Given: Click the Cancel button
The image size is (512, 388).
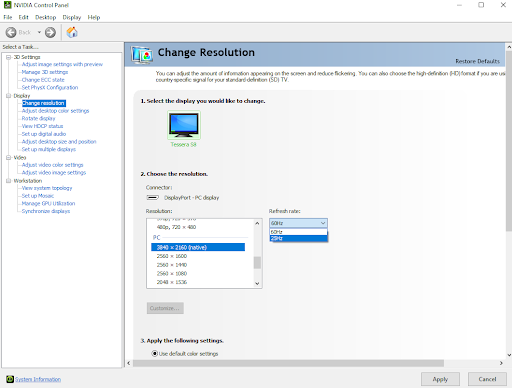Looking at the screenshot, I should pyautogui.click(x=487, y=379).
